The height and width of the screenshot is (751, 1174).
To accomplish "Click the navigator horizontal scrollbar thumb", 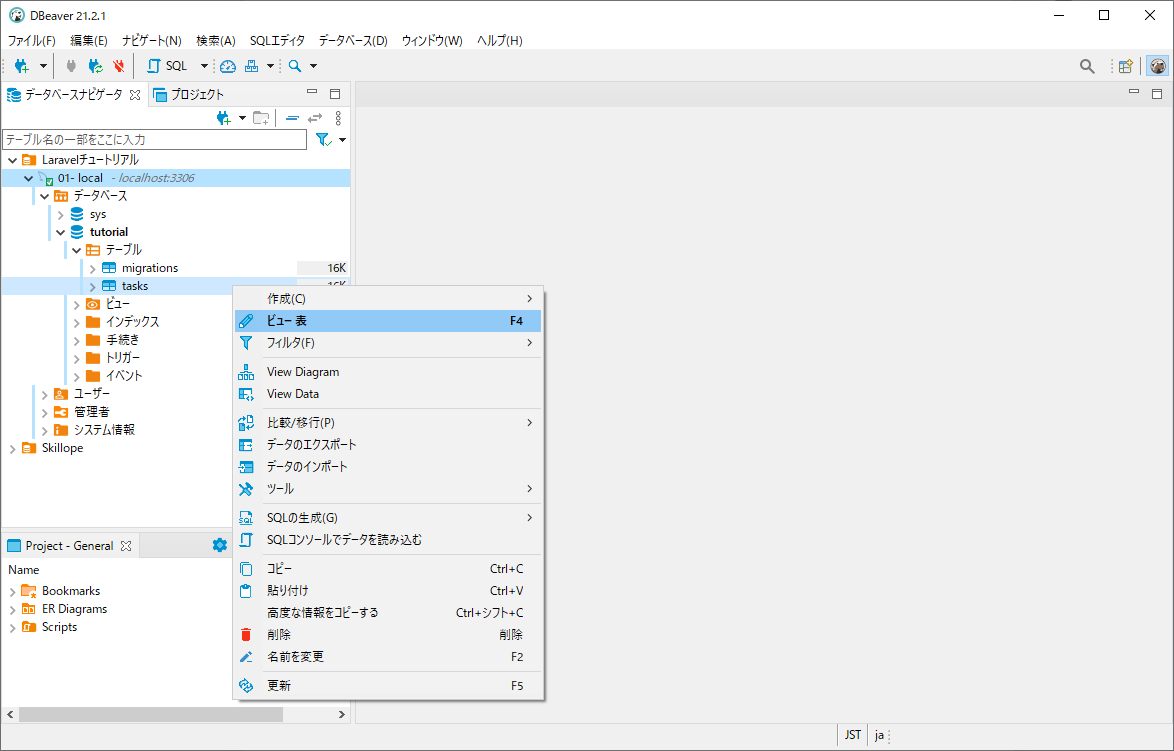I will coord(151,714).
